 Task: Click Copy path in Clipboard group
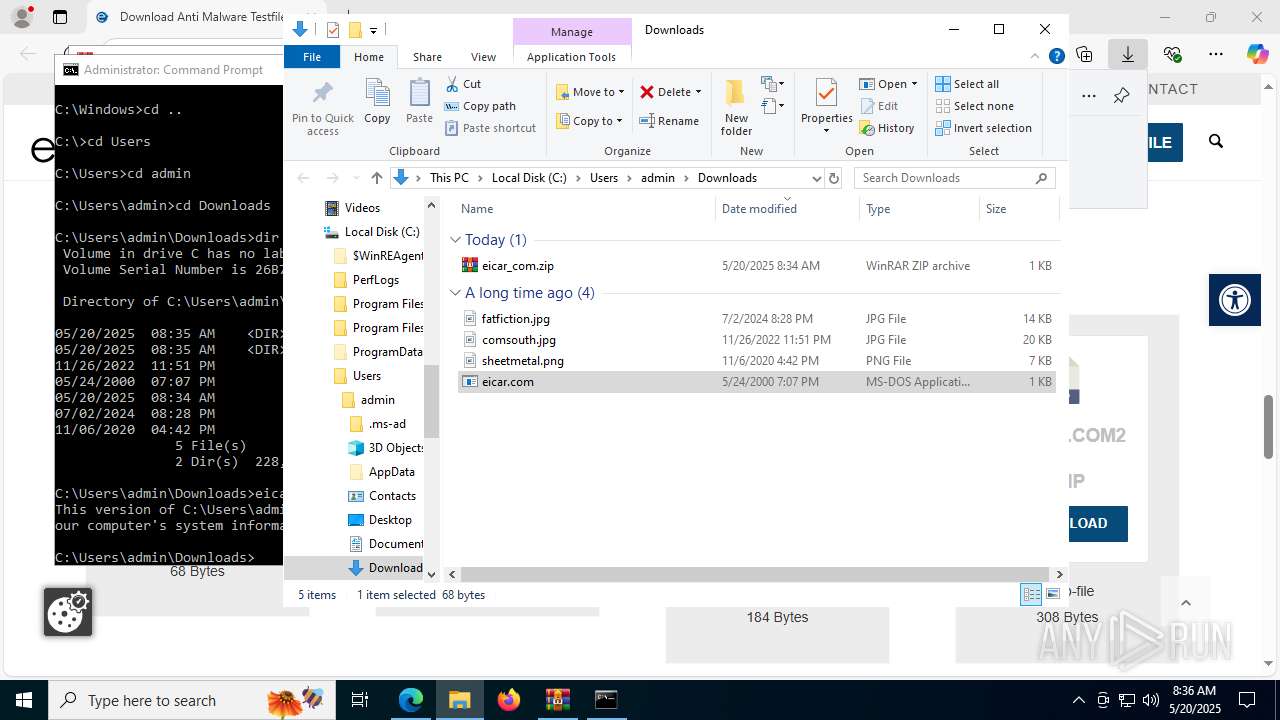[x=480, y=106]
